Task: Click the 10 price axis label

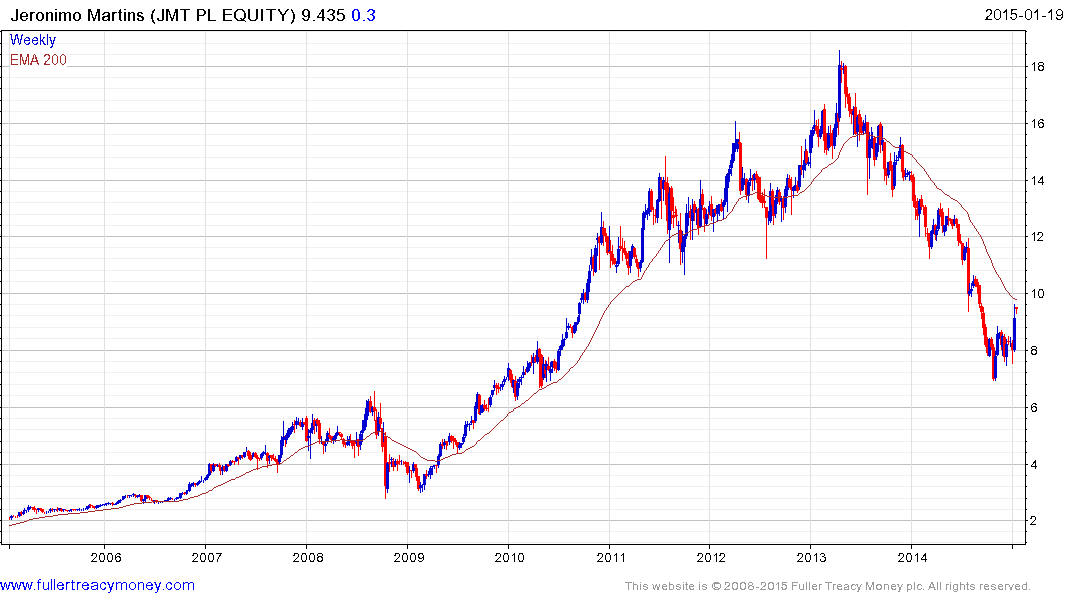Action: pyautogui.click(x=1037, y=293)
